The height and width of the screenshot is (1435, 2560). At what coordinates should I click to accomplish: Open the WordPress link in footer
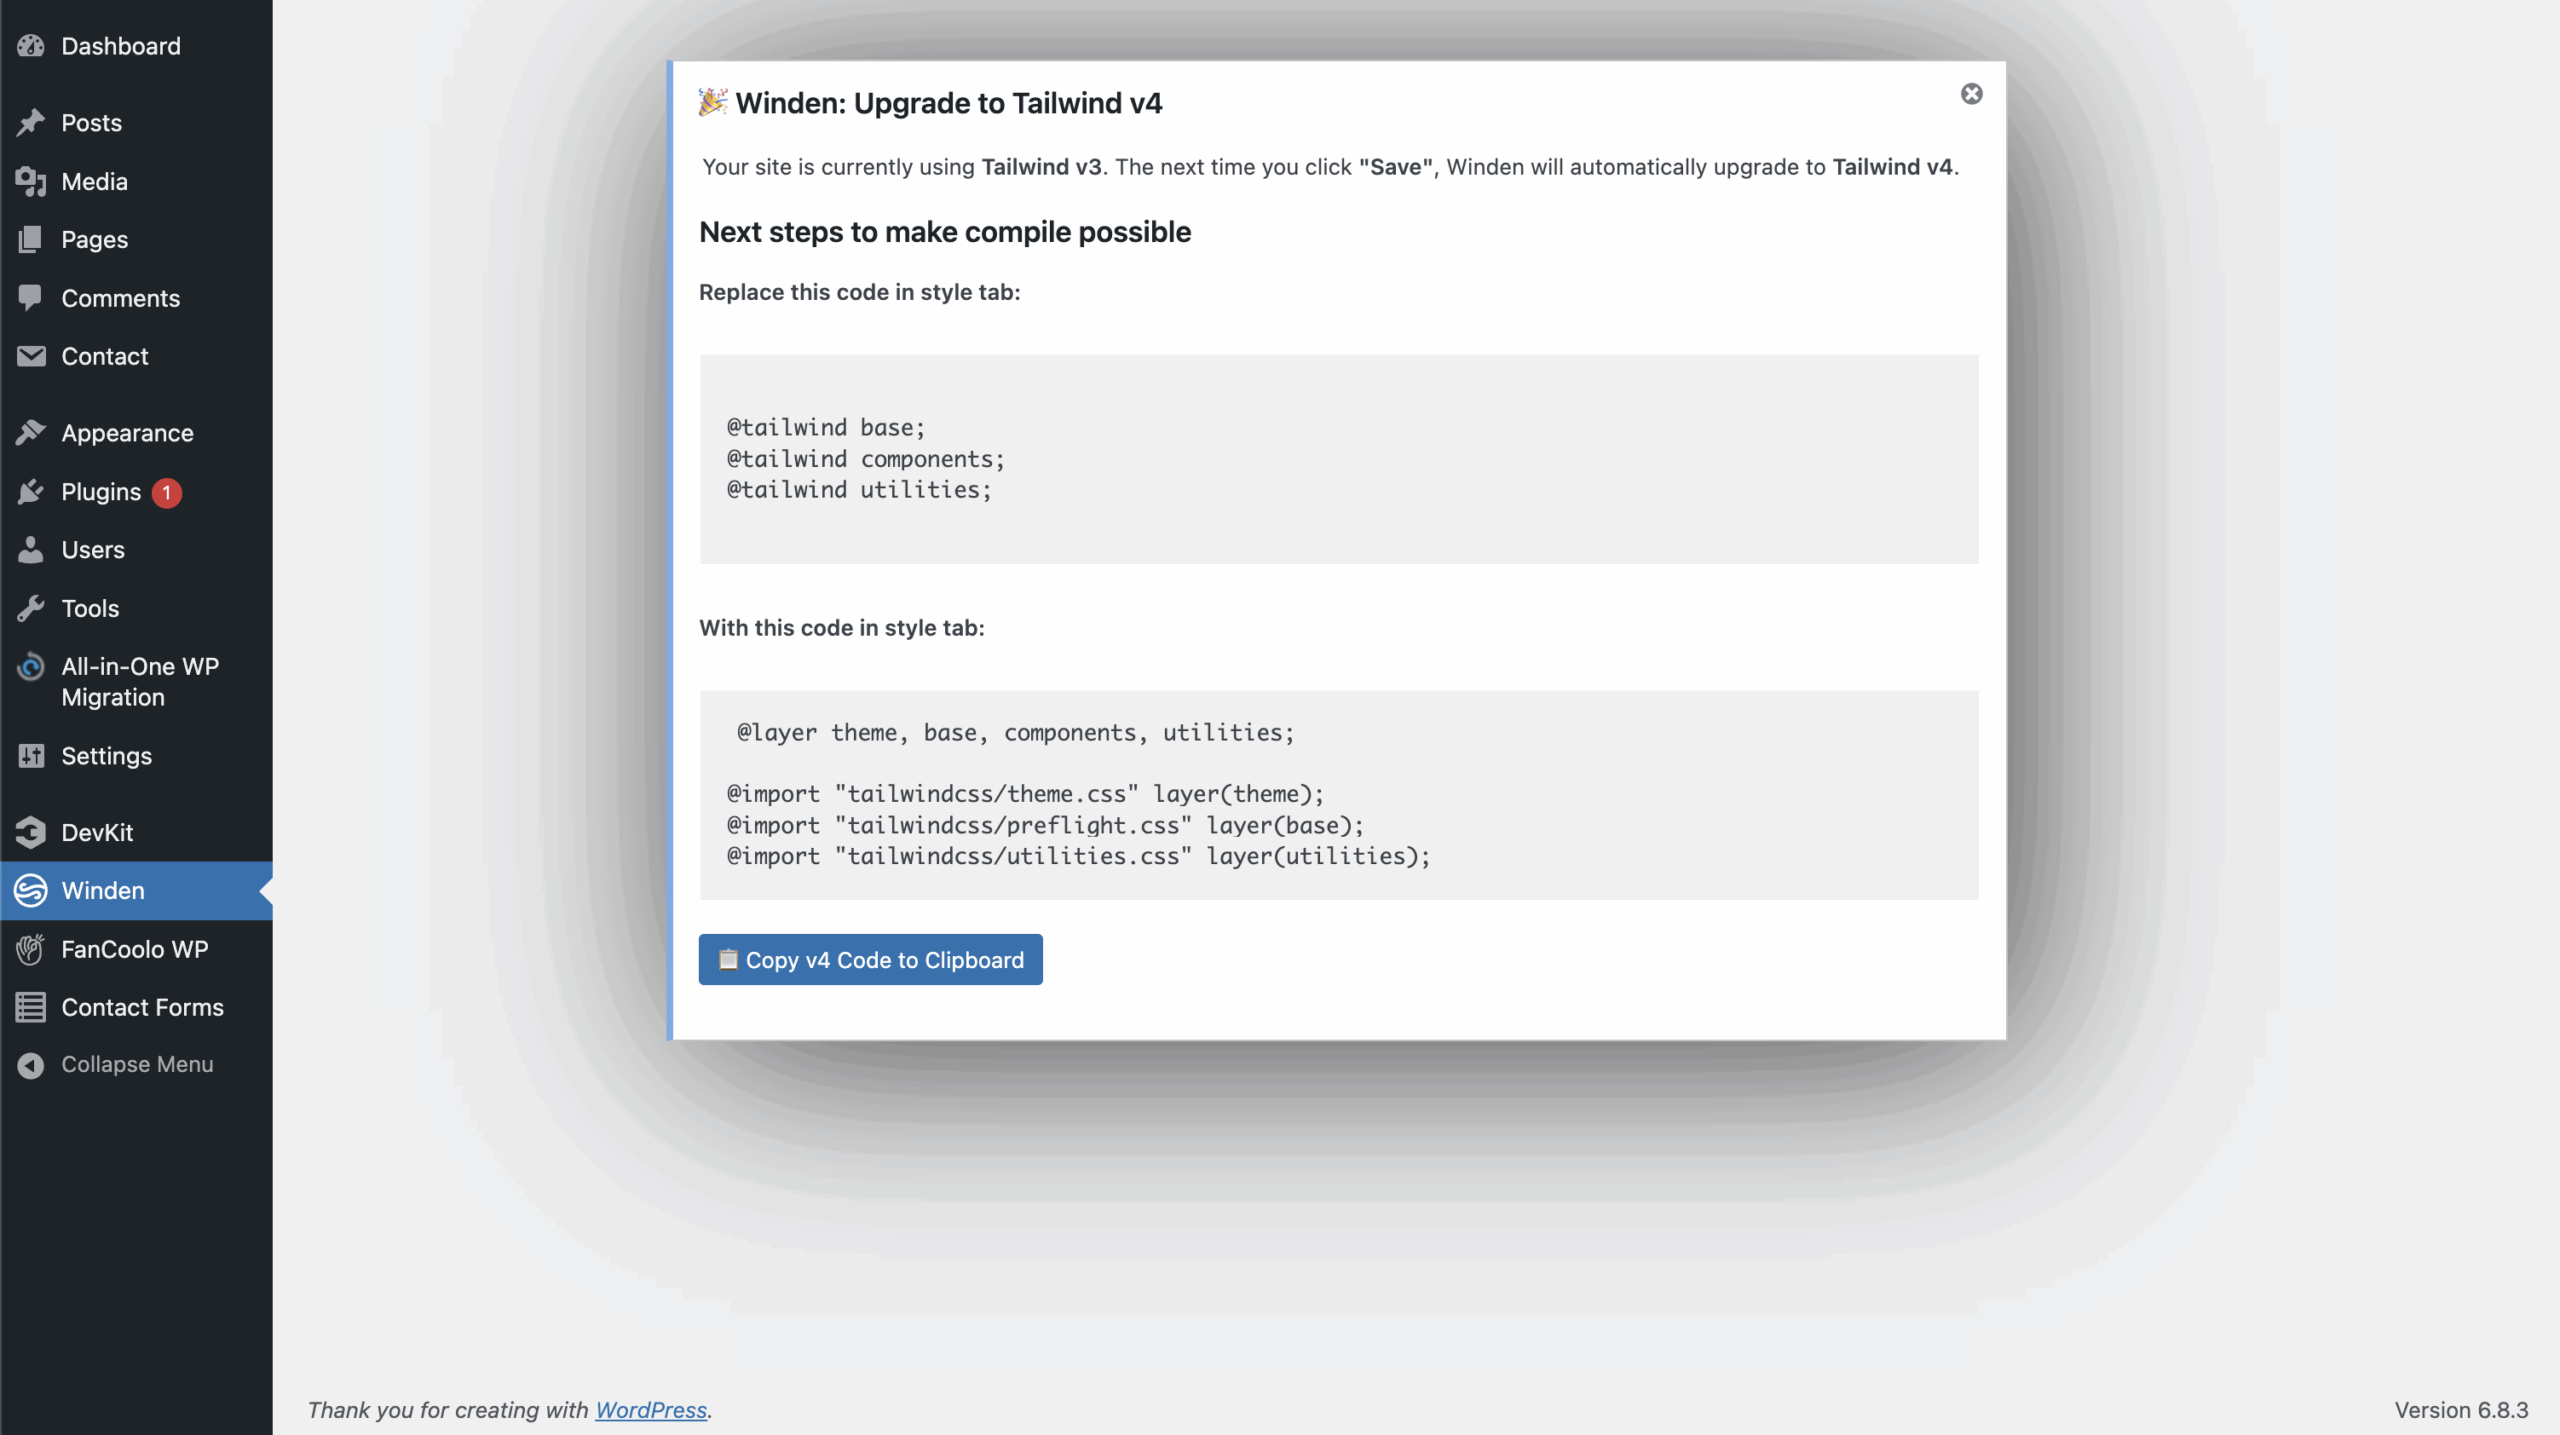click(x=651, y=1410)
